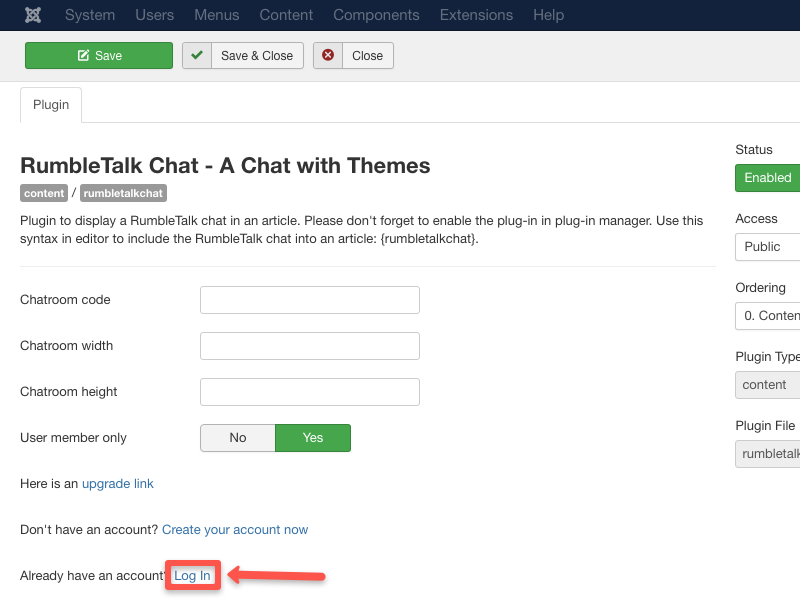Open the Help menu
Viewport: 800px width, 600px height.
[548, 15]
